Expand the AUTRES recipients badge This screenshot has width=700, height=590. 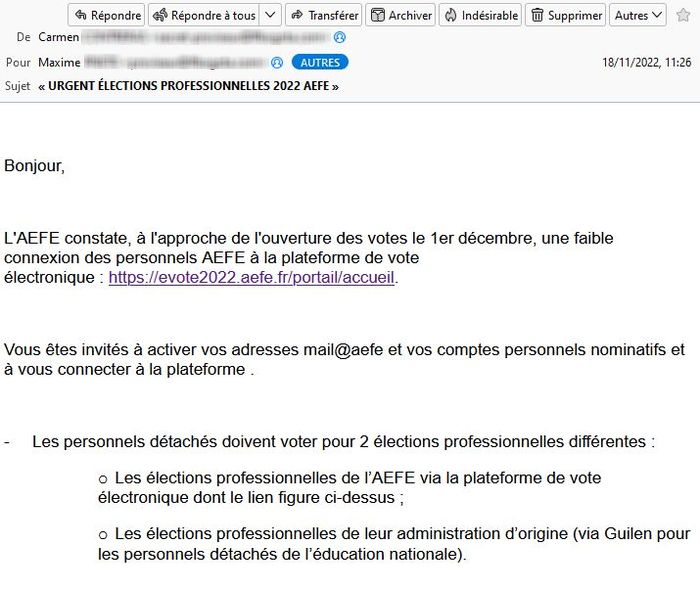point(320,62)
